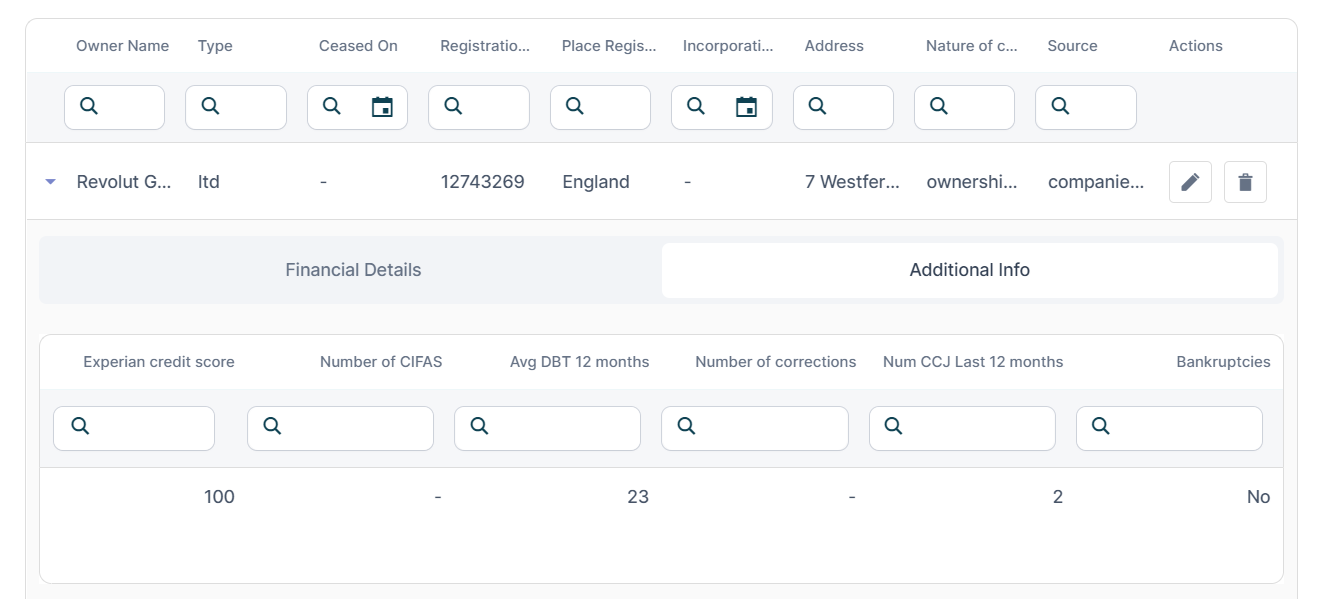The image size is (1339, 599).
Task: Click the search icon in Owner Name filter
Action: (x=89, y=106)
